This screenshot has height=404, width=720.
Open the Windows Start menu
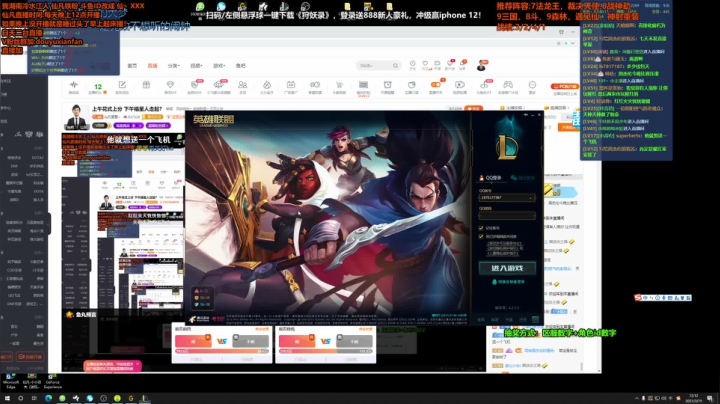7,398
